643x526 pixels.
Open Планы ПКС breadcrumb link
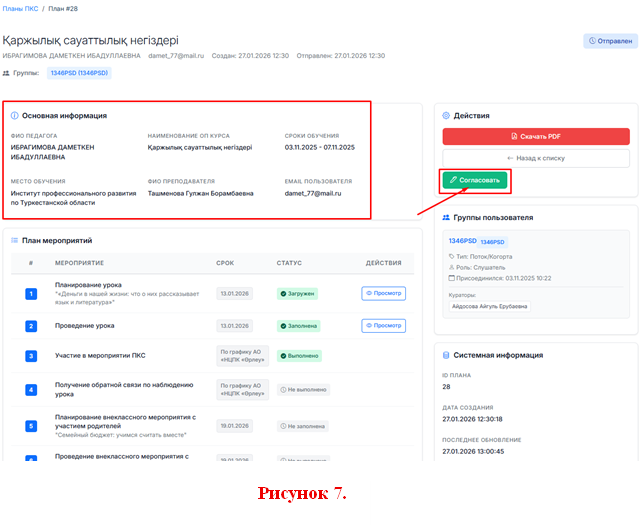pyautogui.click(x=18, y=8)
